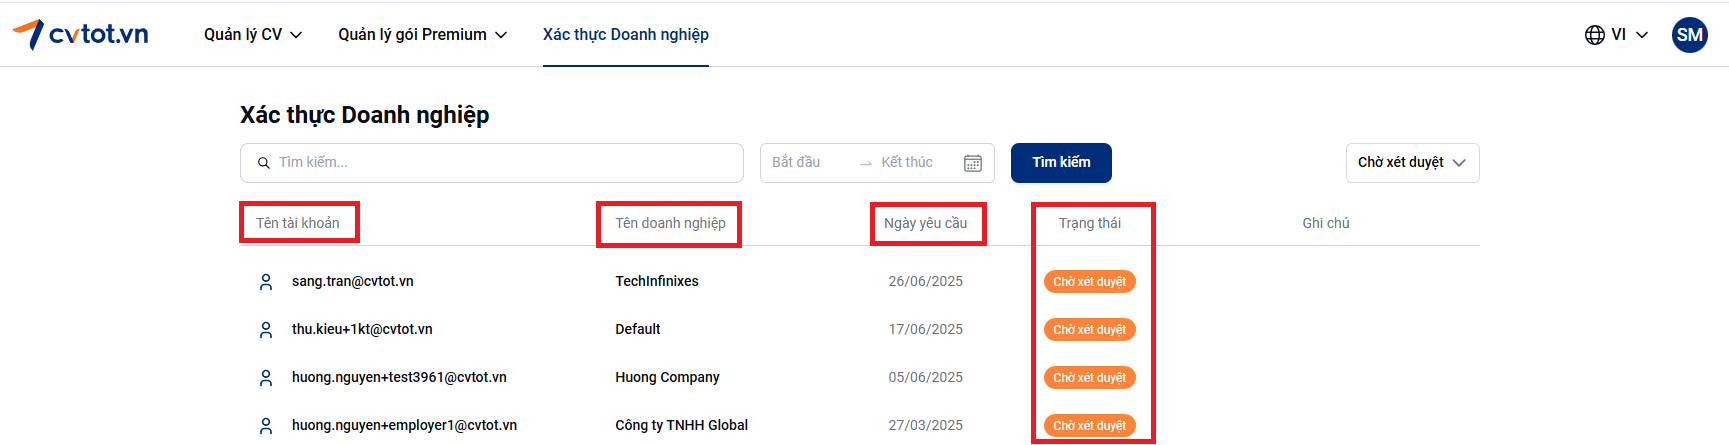Click the Tìm kiếm search input field

point(500,163)
